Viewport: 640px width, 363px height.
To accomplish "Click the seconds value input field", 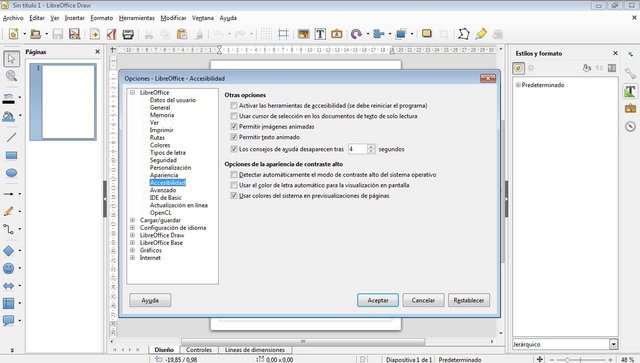I will [358, 149].
